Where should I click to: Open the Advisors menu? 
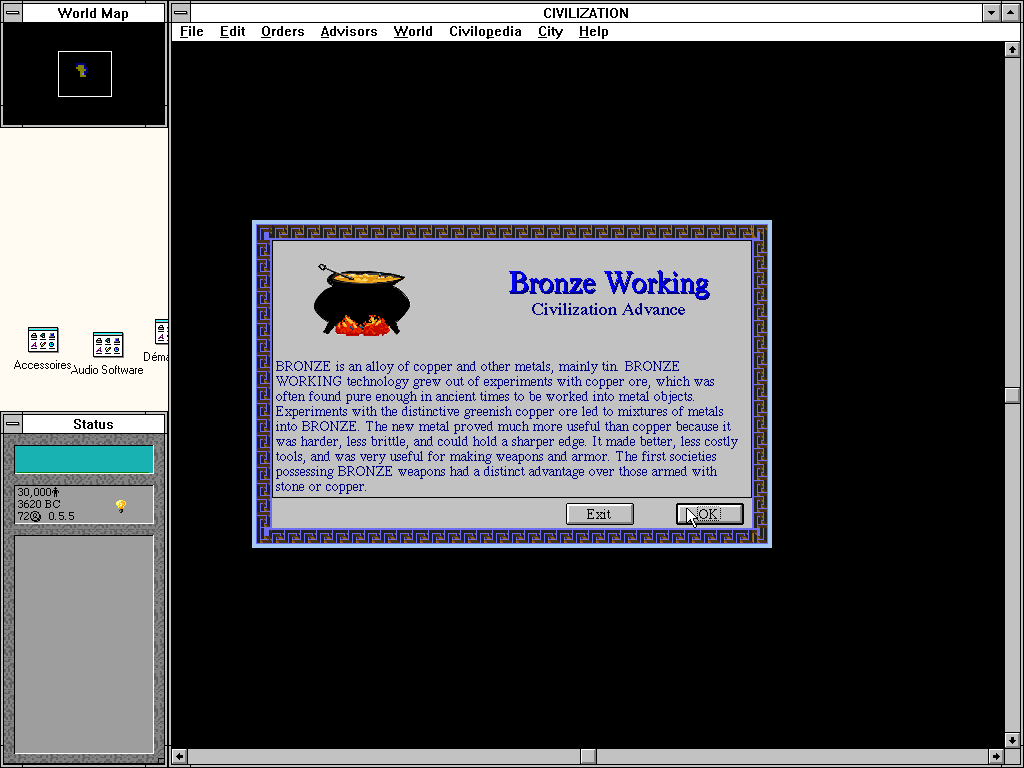[x=349, y=31]
